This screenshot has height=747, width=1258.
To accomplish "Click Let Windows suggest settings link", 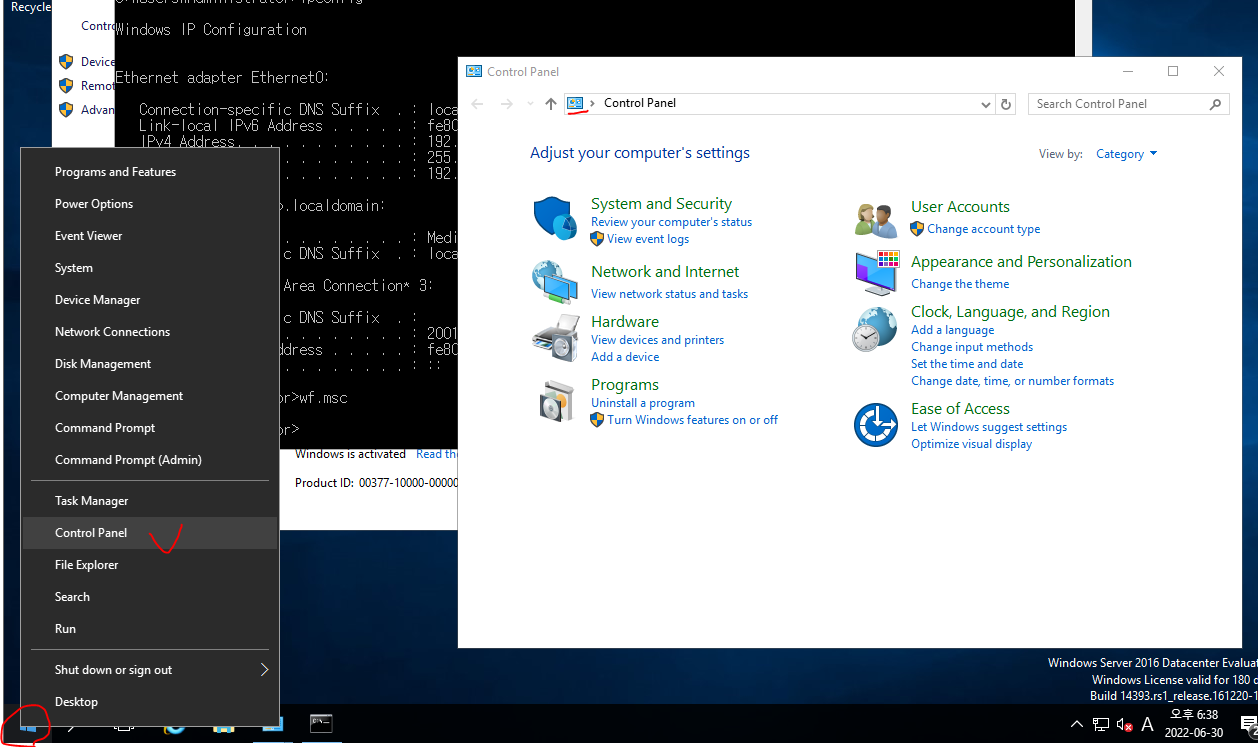I will (x=989, y=427).
